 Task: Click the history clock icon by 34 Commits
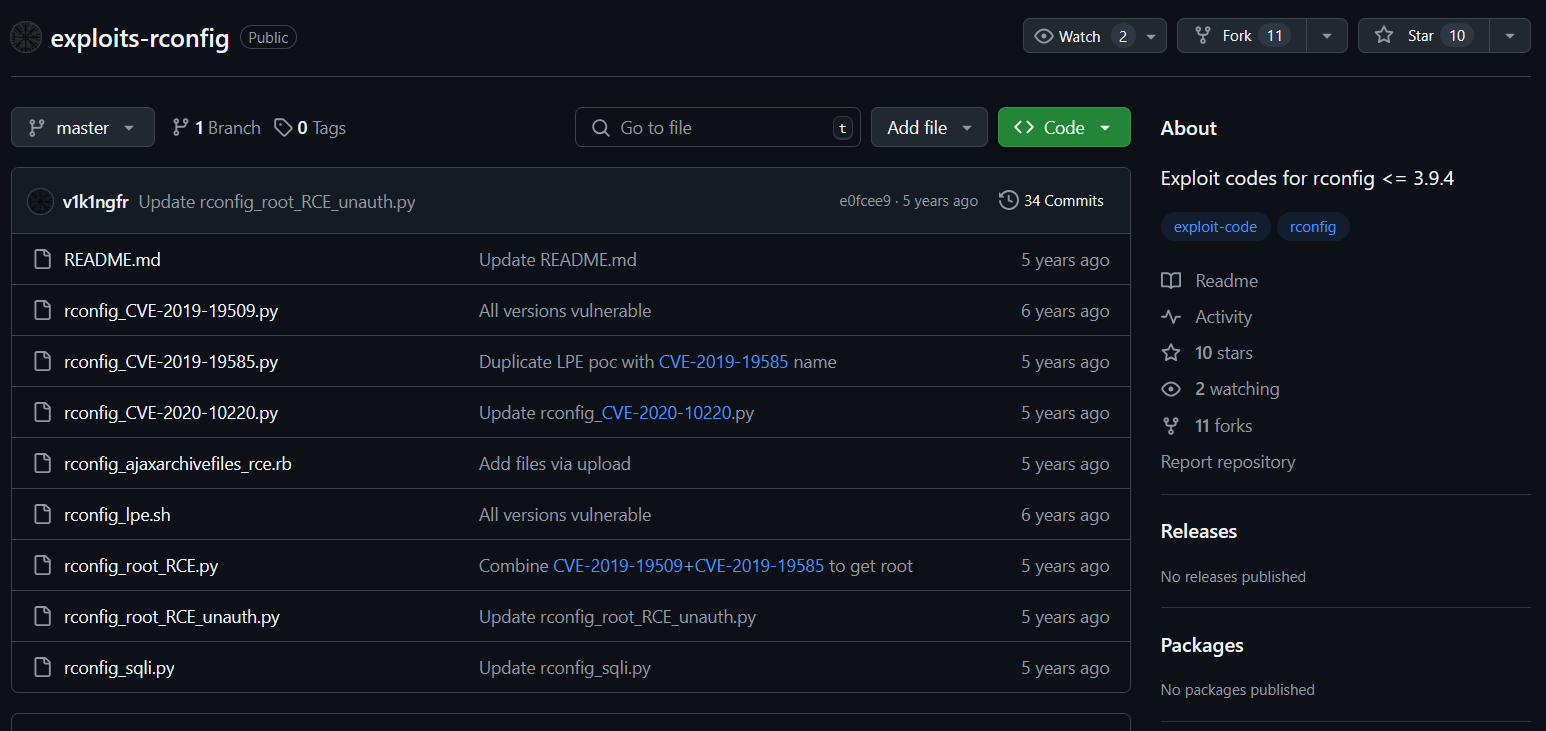click(x=1009, y=201)
